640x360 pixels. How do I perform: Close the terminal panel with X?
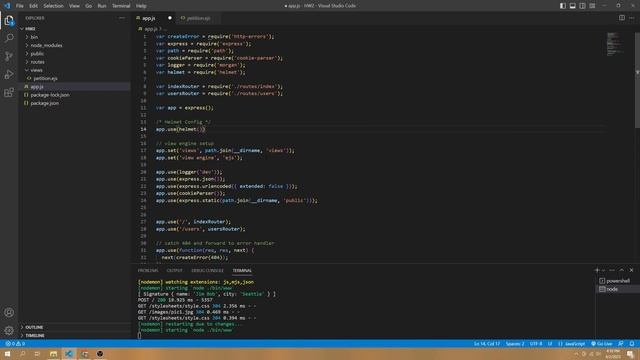(631, 270)
